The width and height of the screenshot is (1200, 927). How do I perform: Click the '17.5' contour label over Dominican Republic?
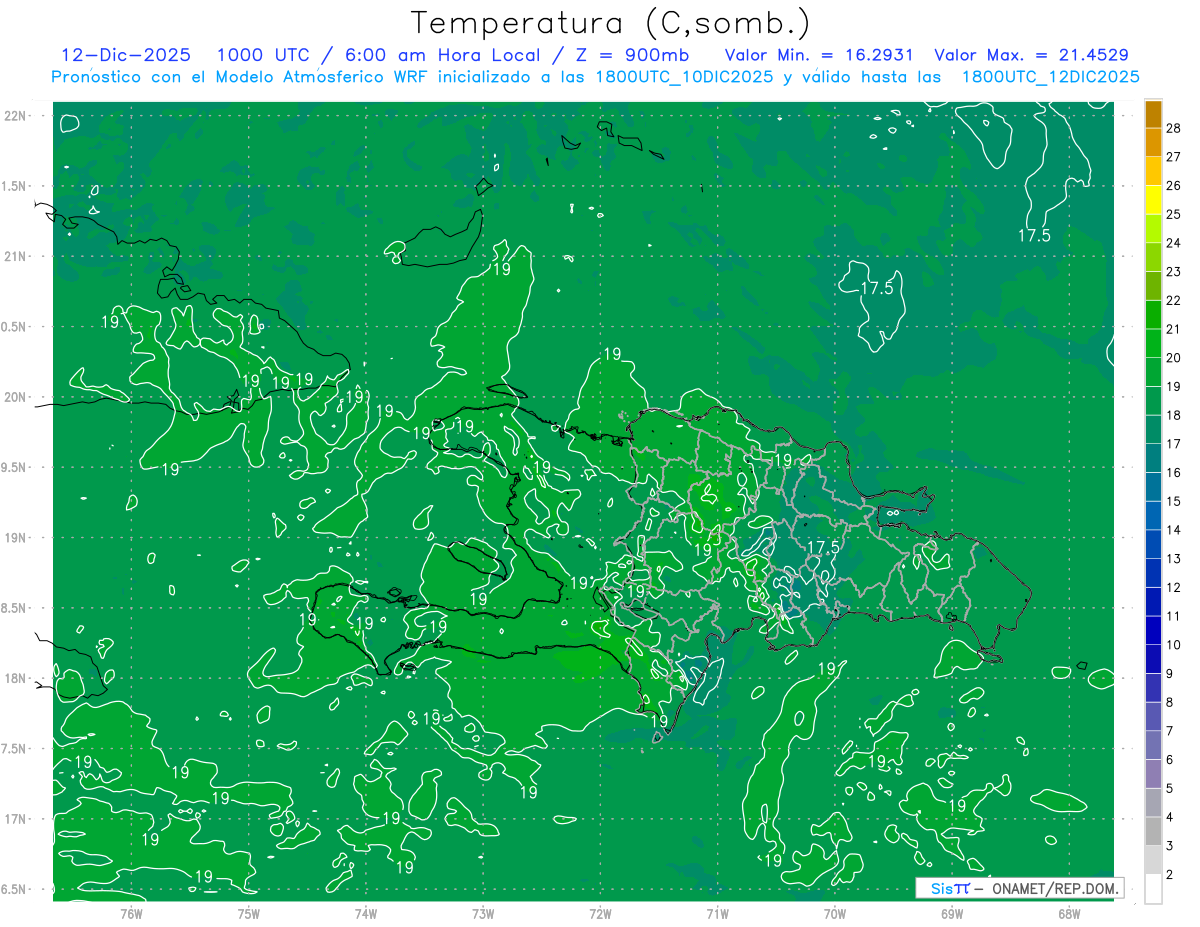(x=822, y=546)
